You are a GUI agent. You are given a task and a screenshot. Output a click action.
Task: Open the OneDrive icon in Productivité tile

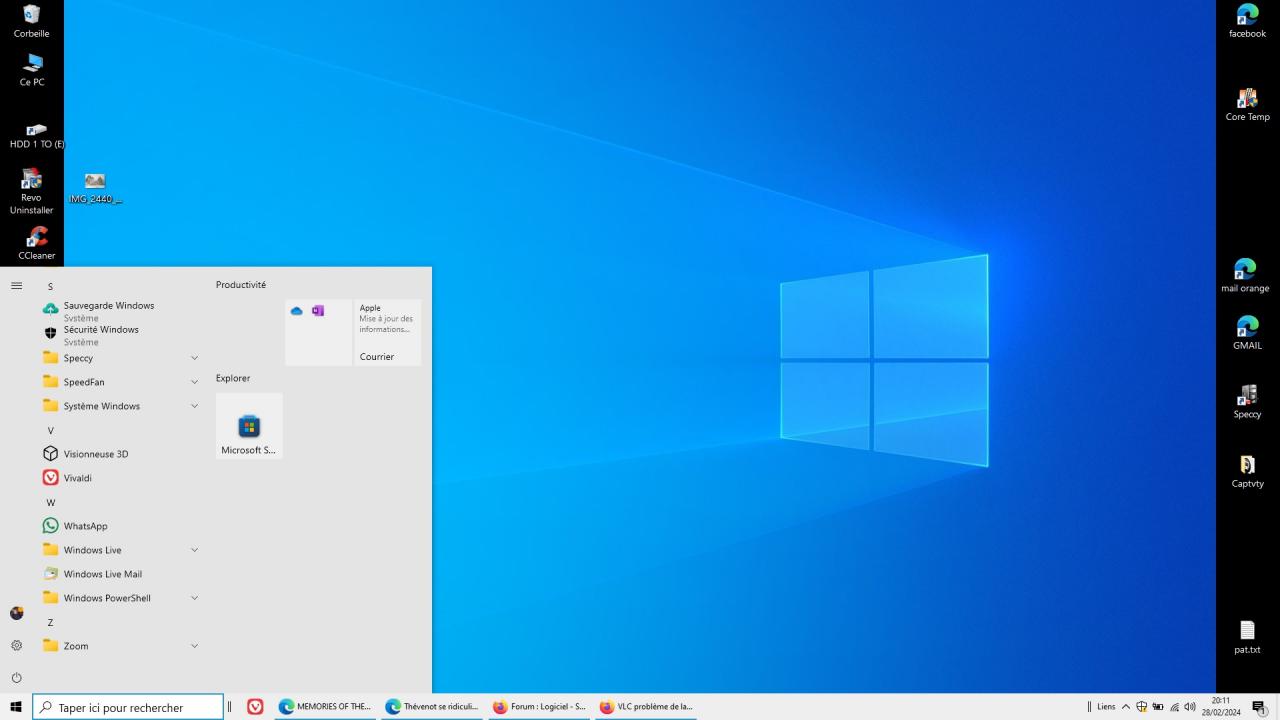click(296, 311)
